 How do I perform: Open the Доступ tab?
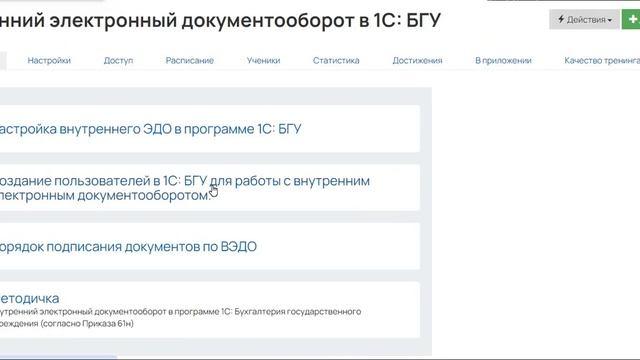118,60
